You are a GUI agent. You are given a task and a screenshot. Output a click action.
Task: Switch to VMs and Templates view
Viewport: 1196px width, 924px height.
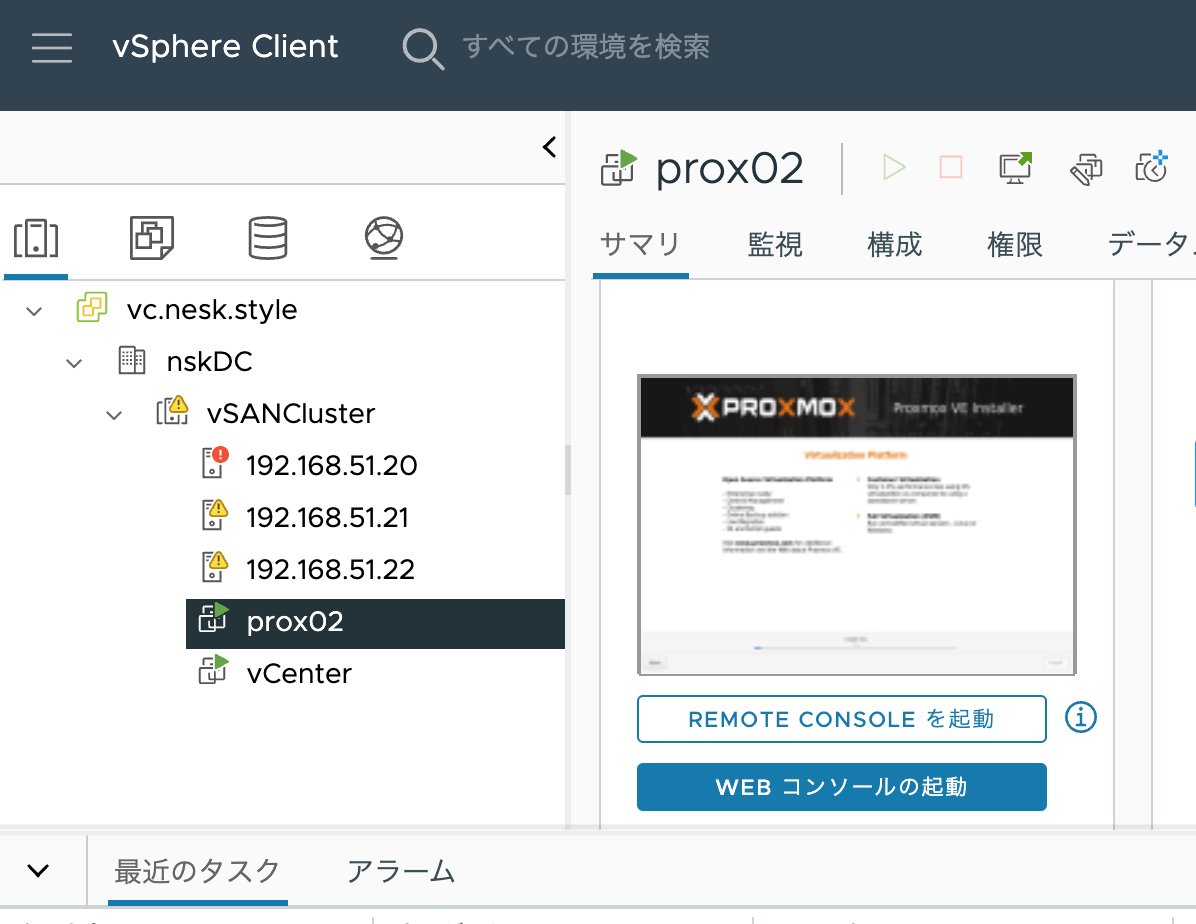pos(152,238)
